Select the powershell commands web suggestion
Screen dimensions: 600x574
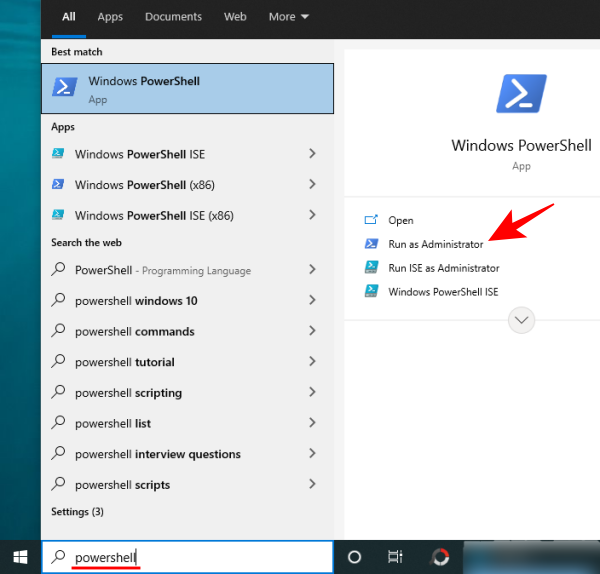pos(135,332)
